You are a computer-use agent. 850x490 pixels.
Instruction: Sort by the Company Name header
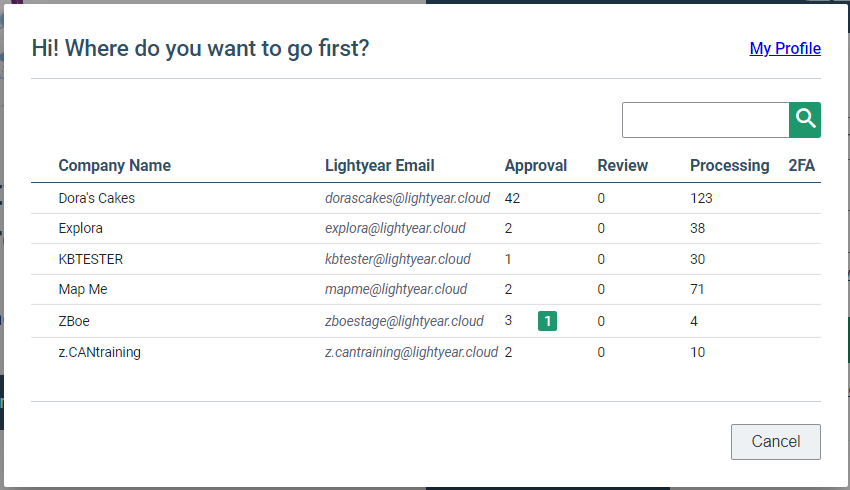point(115,166)
